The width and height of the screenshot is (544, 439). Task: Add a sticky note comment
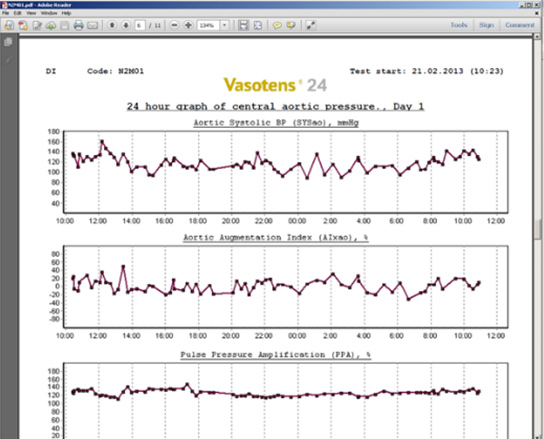[x=277, y=25]
